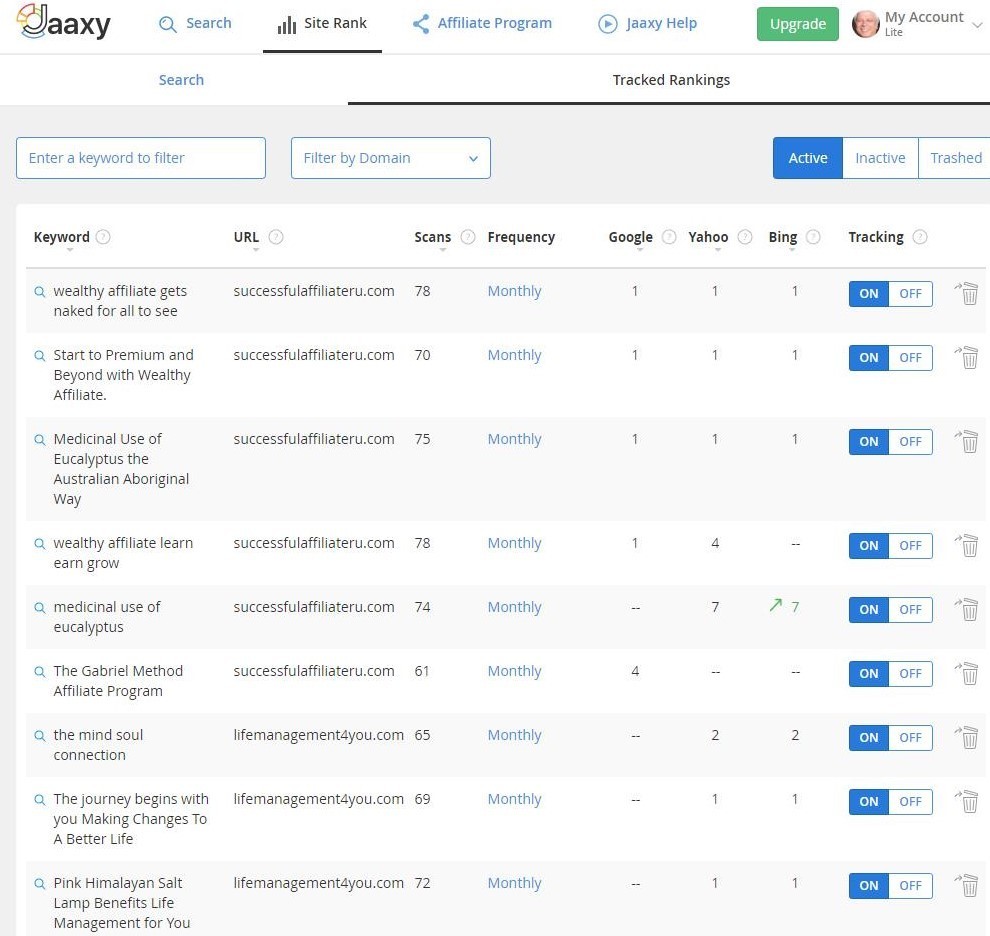The height and width of the screenshot is (936, 990).
Task: Change Monthly frequency for 'the mind soul connection'
Action: [x=514, y=735]
